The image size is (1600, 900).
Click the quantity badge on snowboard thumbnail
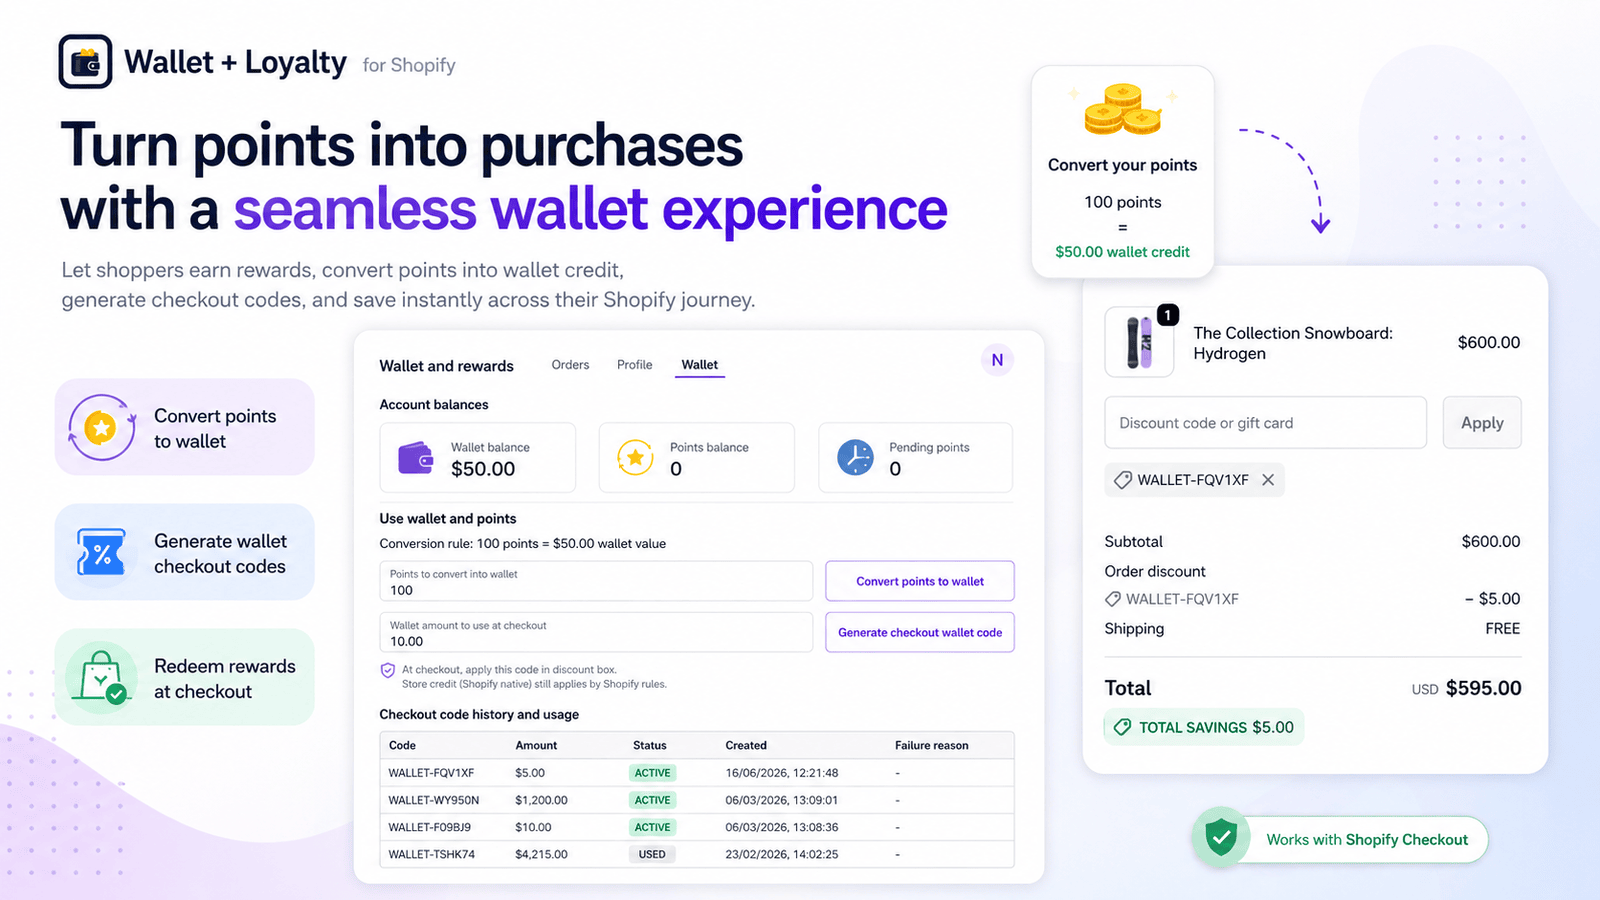(1167, 315)
